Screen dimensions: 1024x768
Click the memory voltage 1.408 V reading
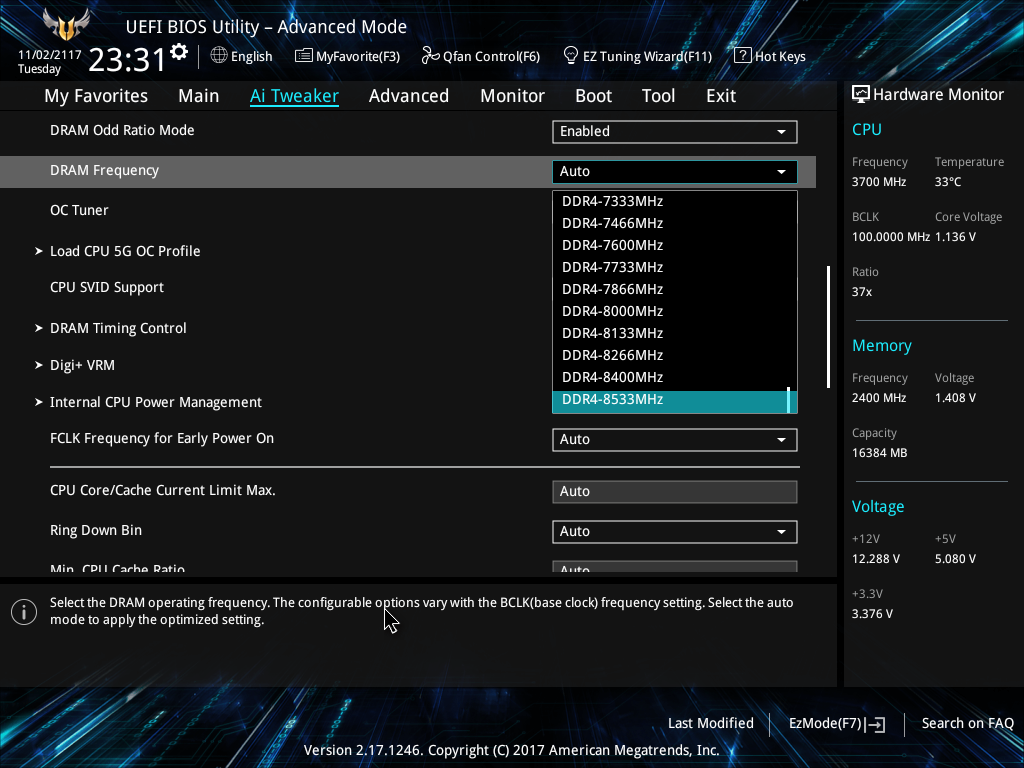(955, 398)
